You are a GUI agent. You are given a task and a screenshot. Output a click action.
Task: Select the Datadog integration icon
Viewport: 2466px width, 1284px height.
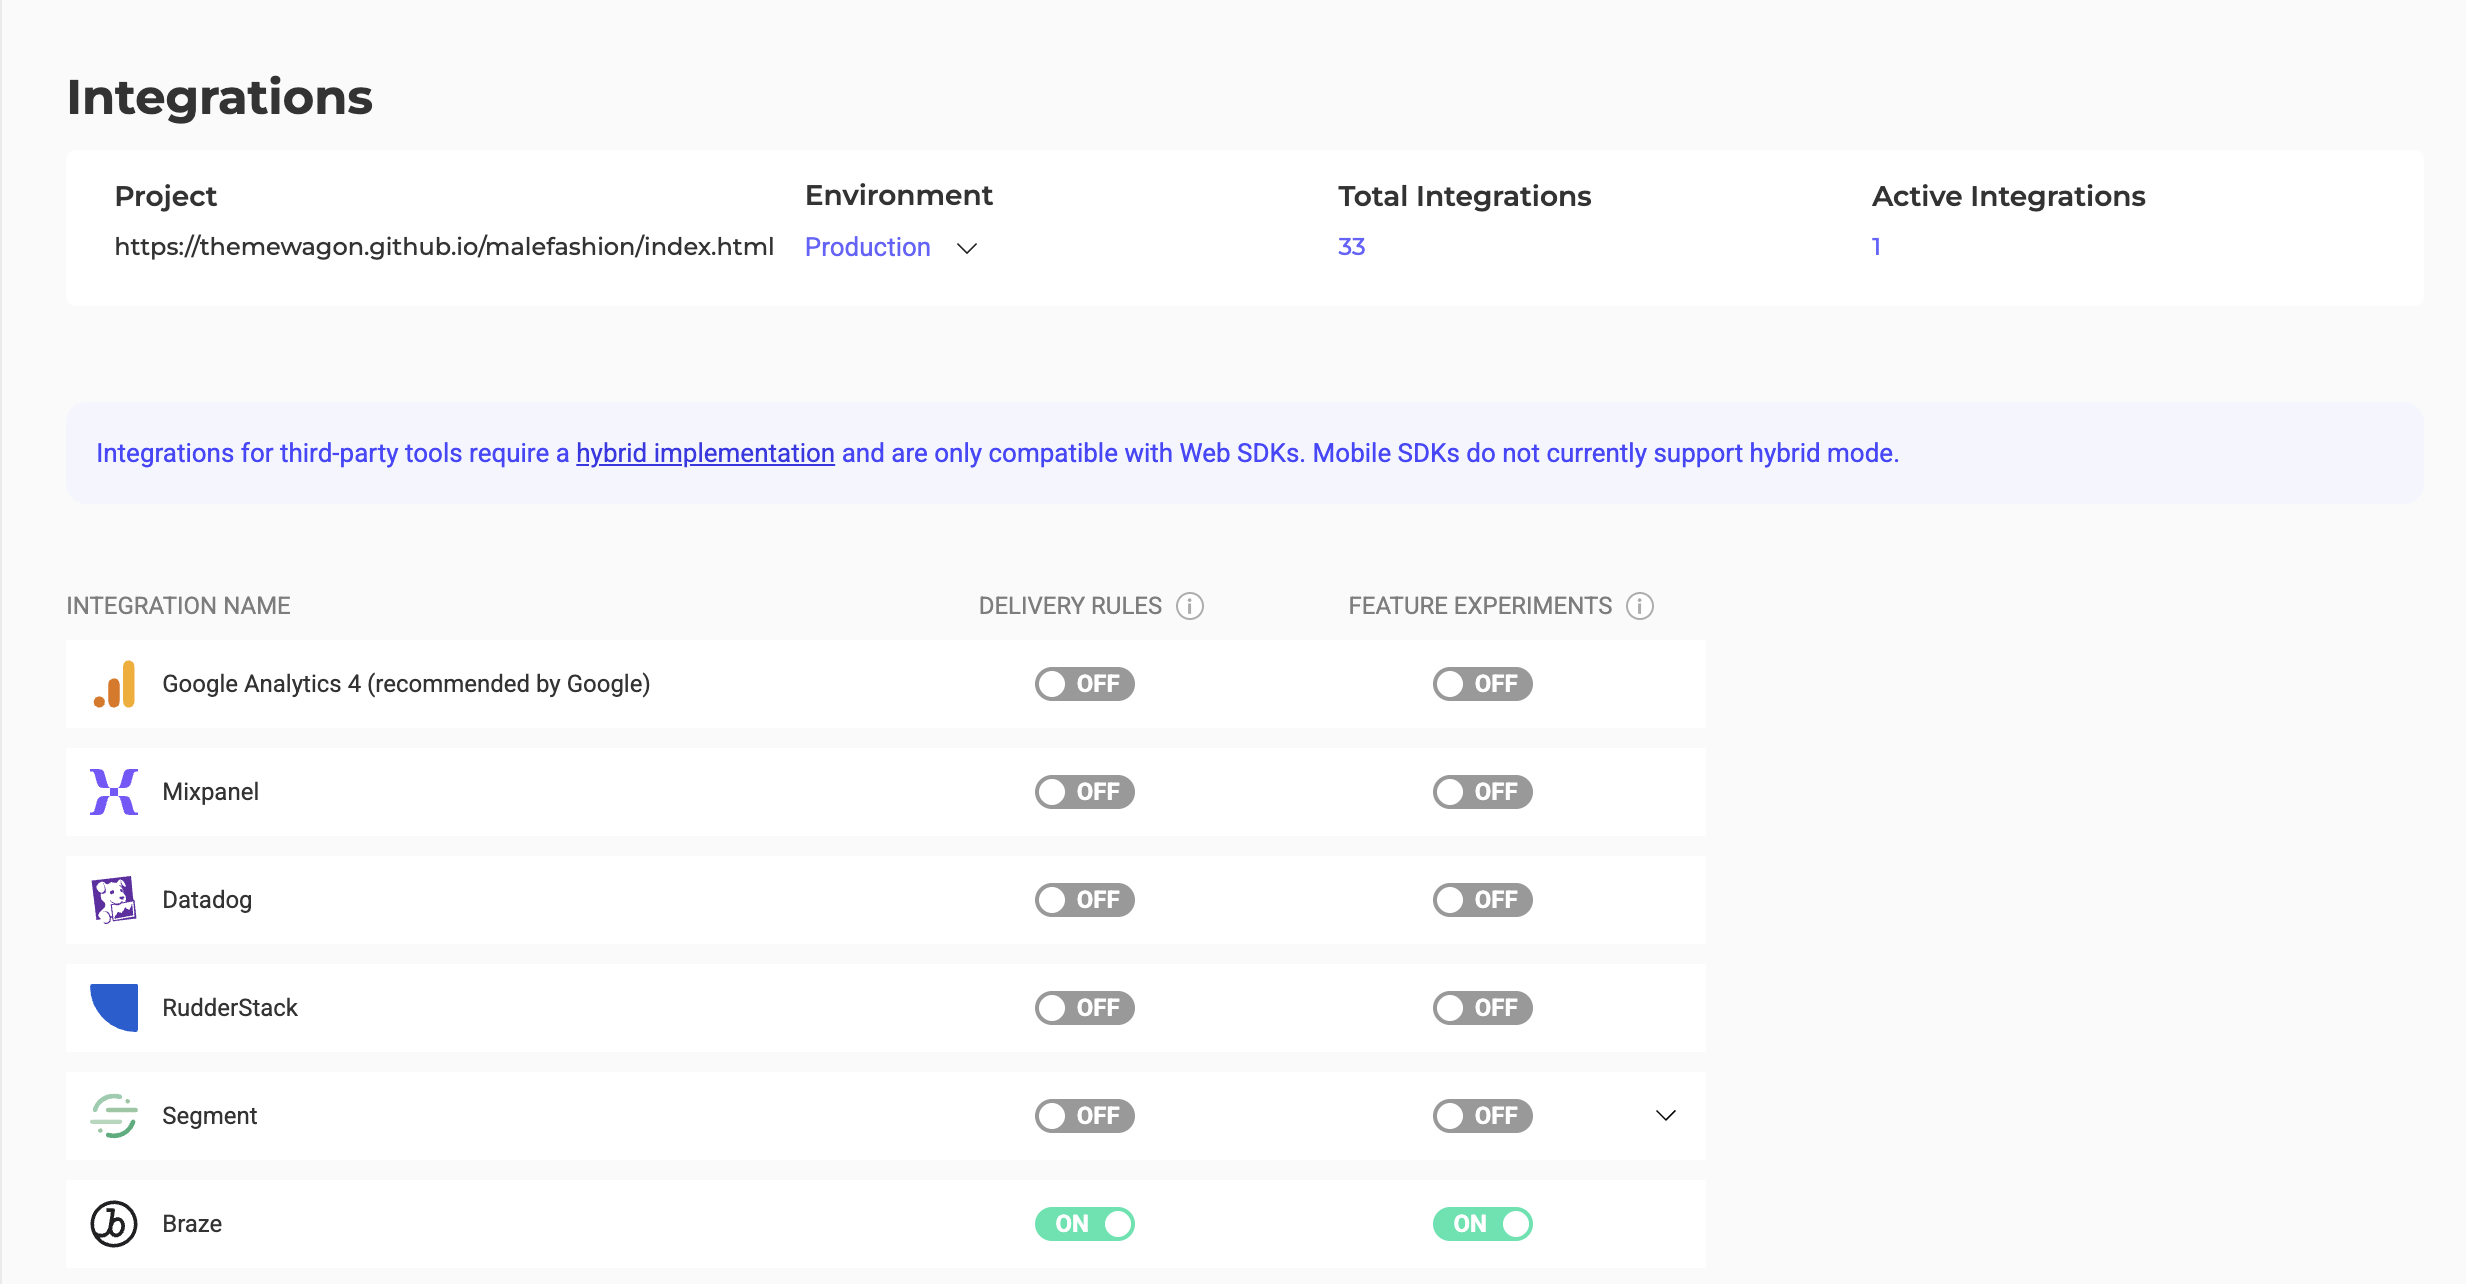point(114,899)
